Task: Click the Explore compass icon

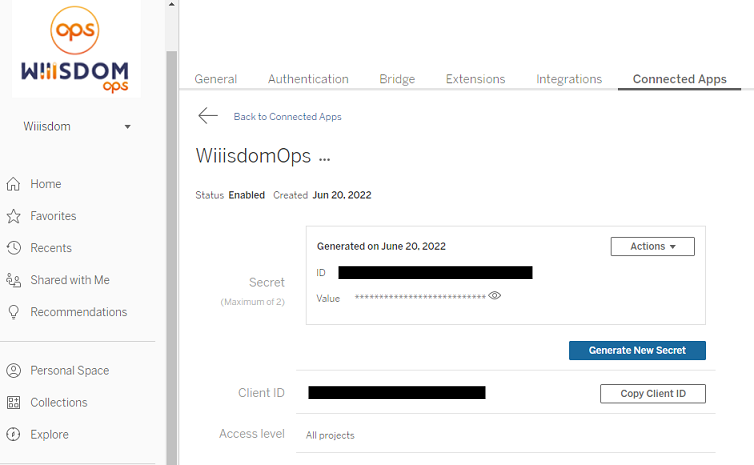Action: pyautogui.click(x=13, y=435)
